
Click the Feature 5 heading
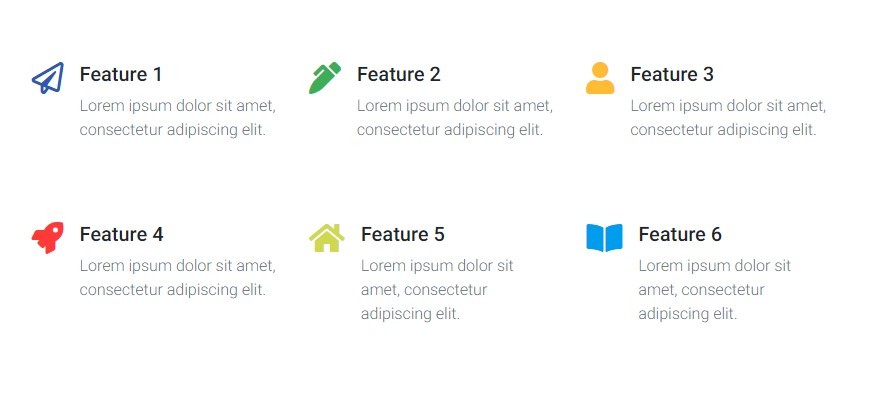pyautogui.click(x=403, y=234)
